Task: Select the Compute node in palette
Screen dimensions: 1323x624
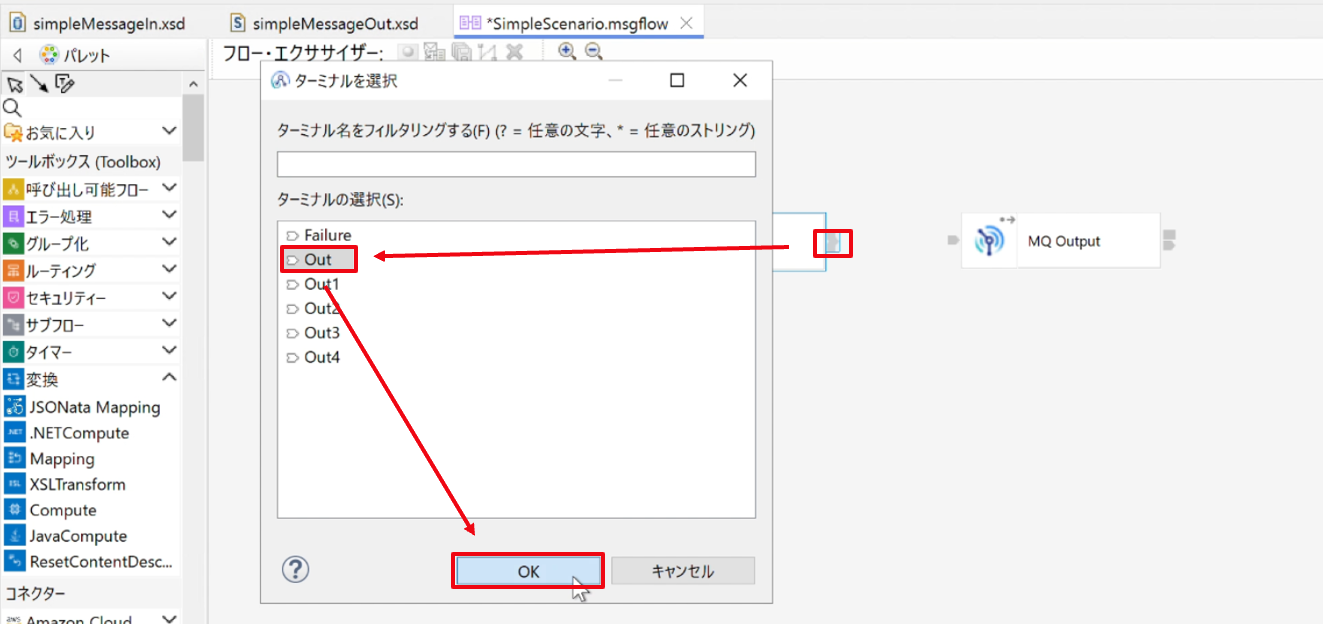Action: (51, 510)
